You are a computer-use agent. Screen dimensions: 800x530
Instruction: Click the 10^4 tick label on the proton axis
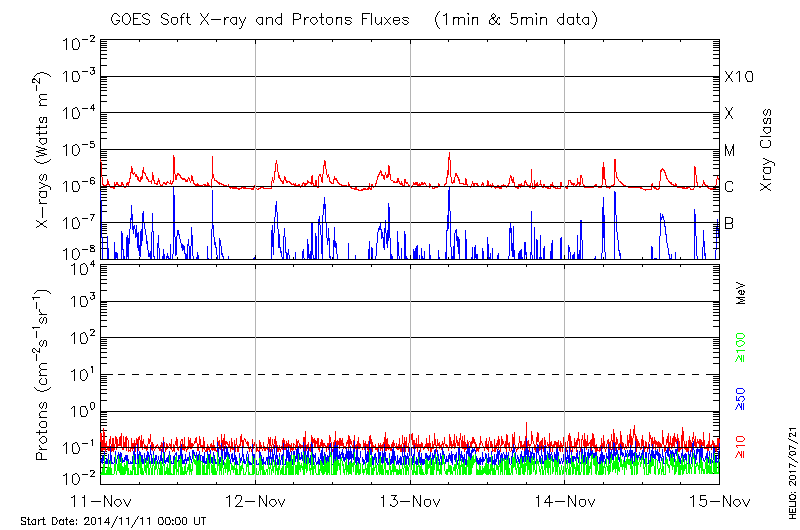point(80,266)
